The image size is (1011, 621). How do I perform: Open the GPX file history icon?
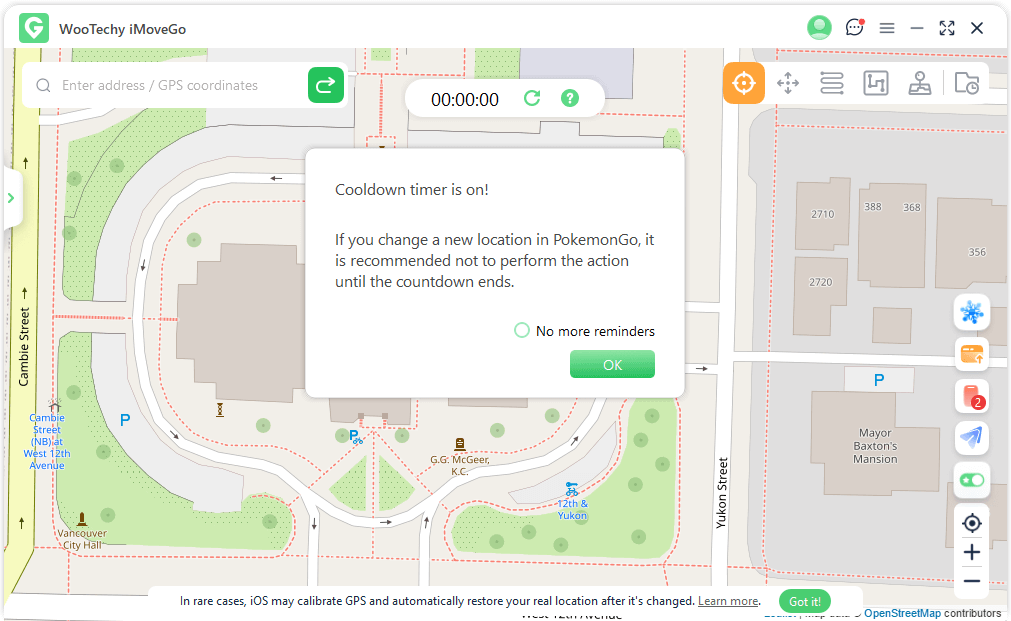coord(966,83)
